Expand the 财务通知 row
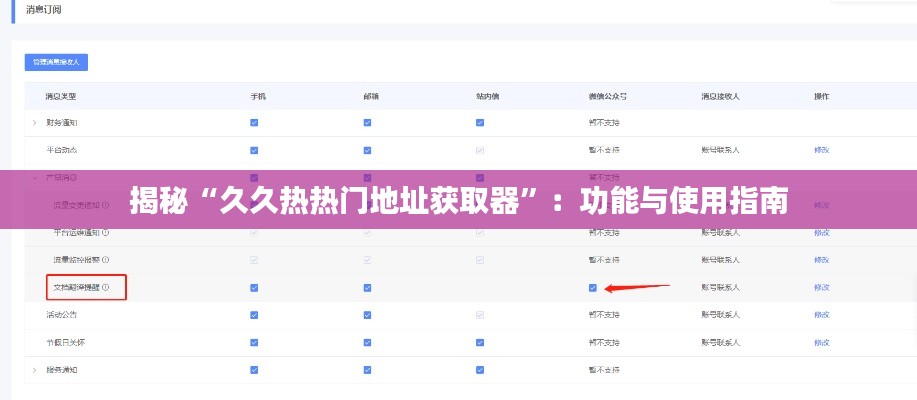917x400 pixels. (x=35, y=123)
